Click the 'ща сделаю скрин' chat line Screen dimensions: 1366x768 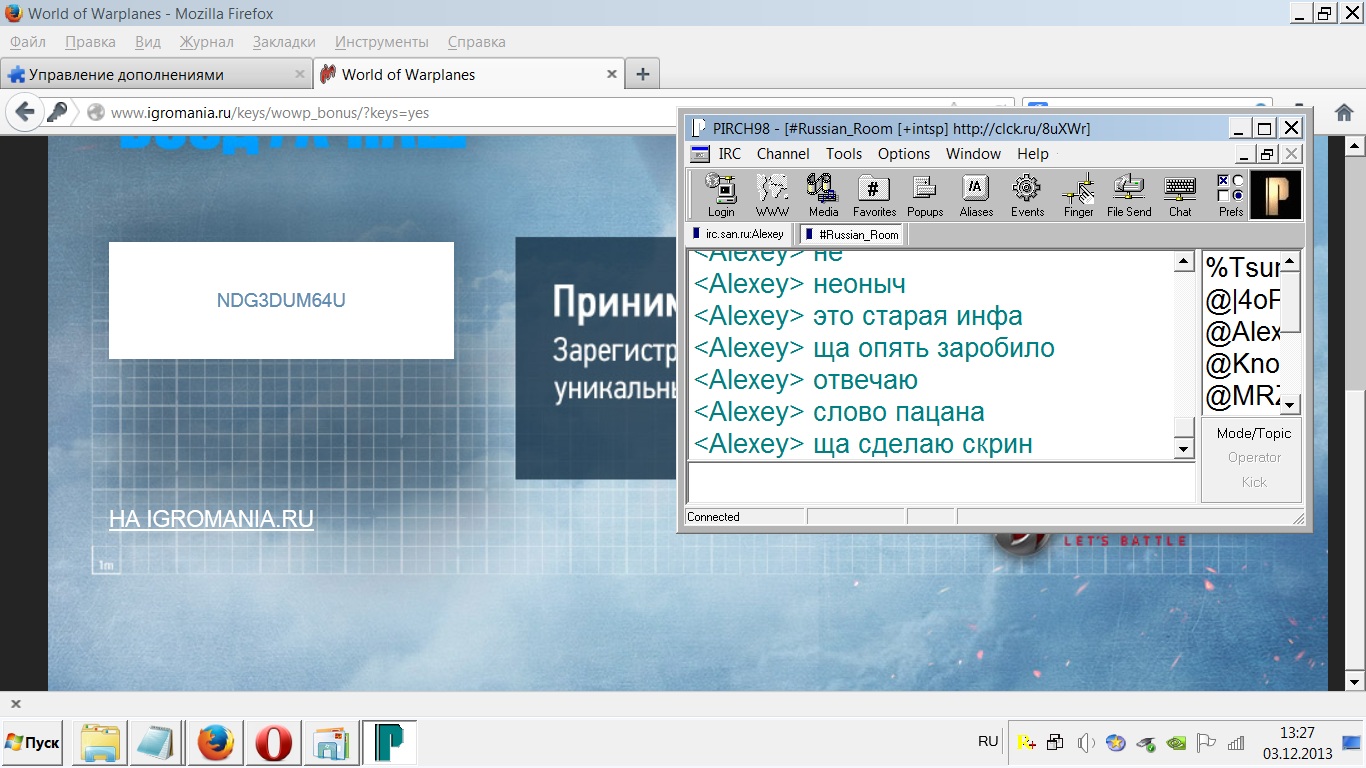(x=862, y=444)
